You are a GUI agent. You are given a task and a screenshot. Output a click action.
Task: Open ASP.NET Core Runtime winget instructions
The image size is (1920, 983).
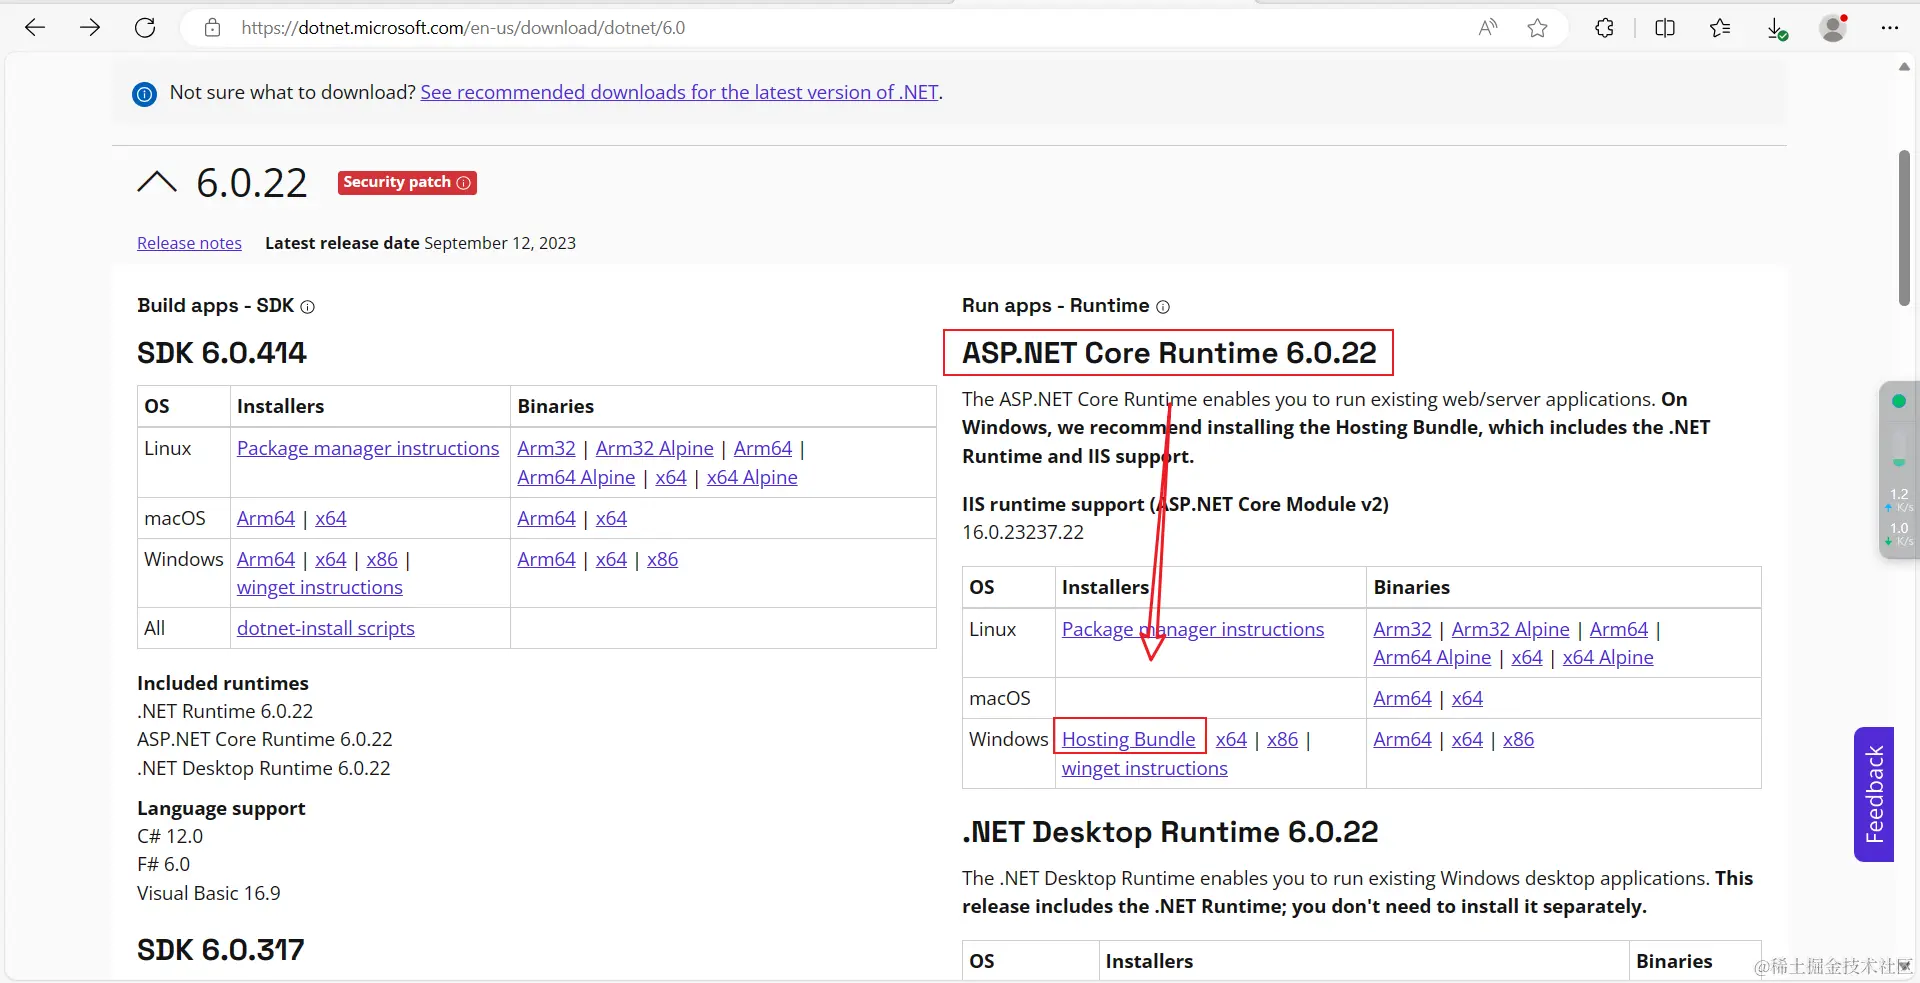click(x=1145, y=768)
